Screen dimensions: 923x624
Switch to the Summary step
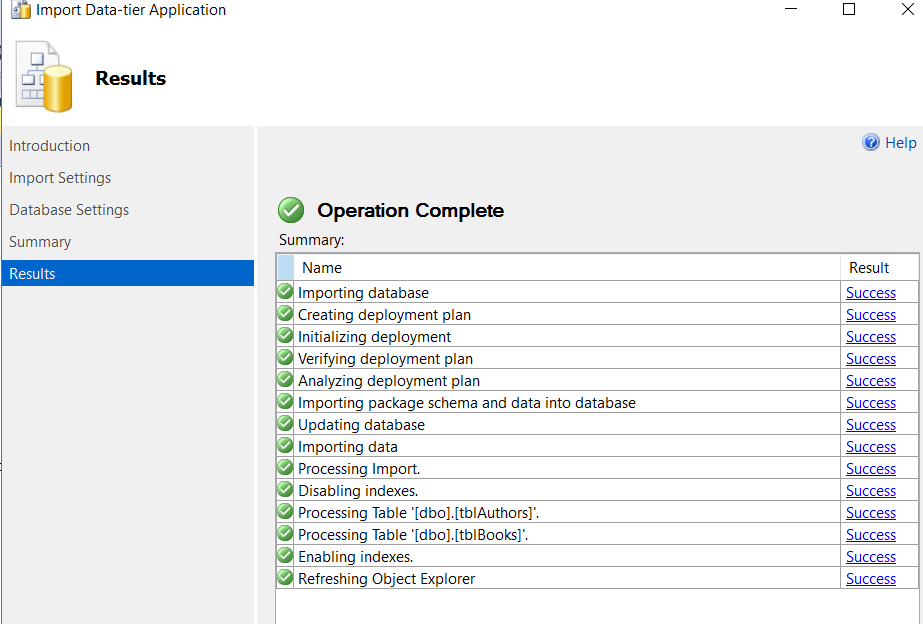(x=40, y=242)
